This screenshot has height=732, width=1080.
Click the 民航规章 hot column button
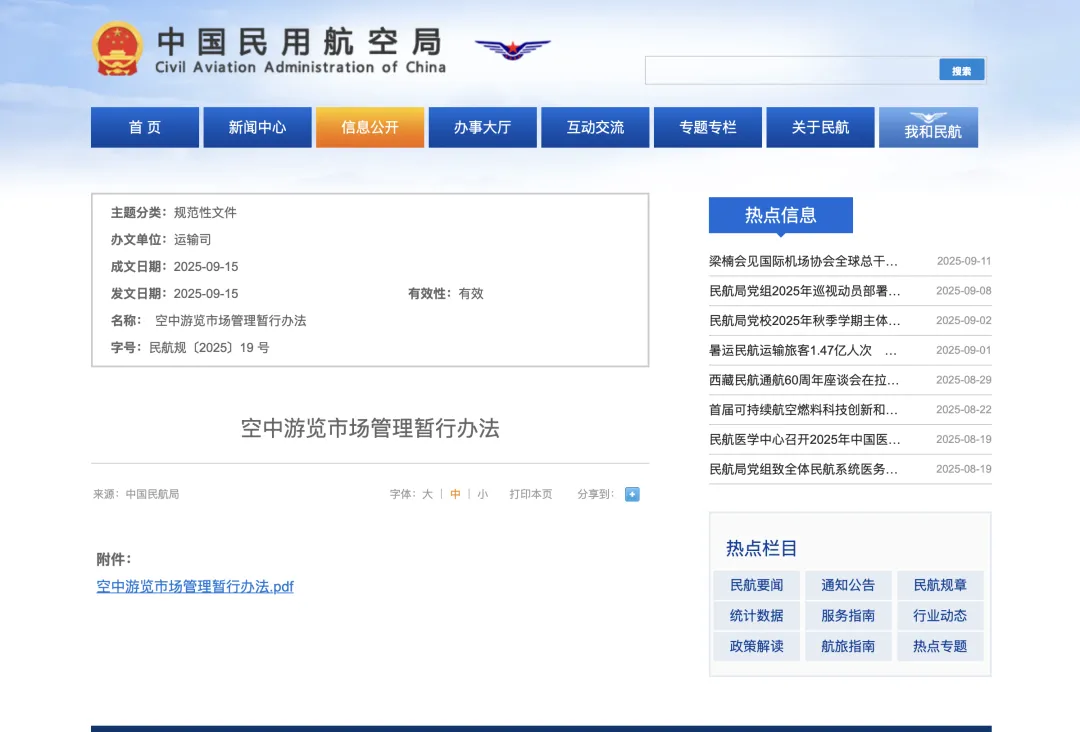coord(939,585)
